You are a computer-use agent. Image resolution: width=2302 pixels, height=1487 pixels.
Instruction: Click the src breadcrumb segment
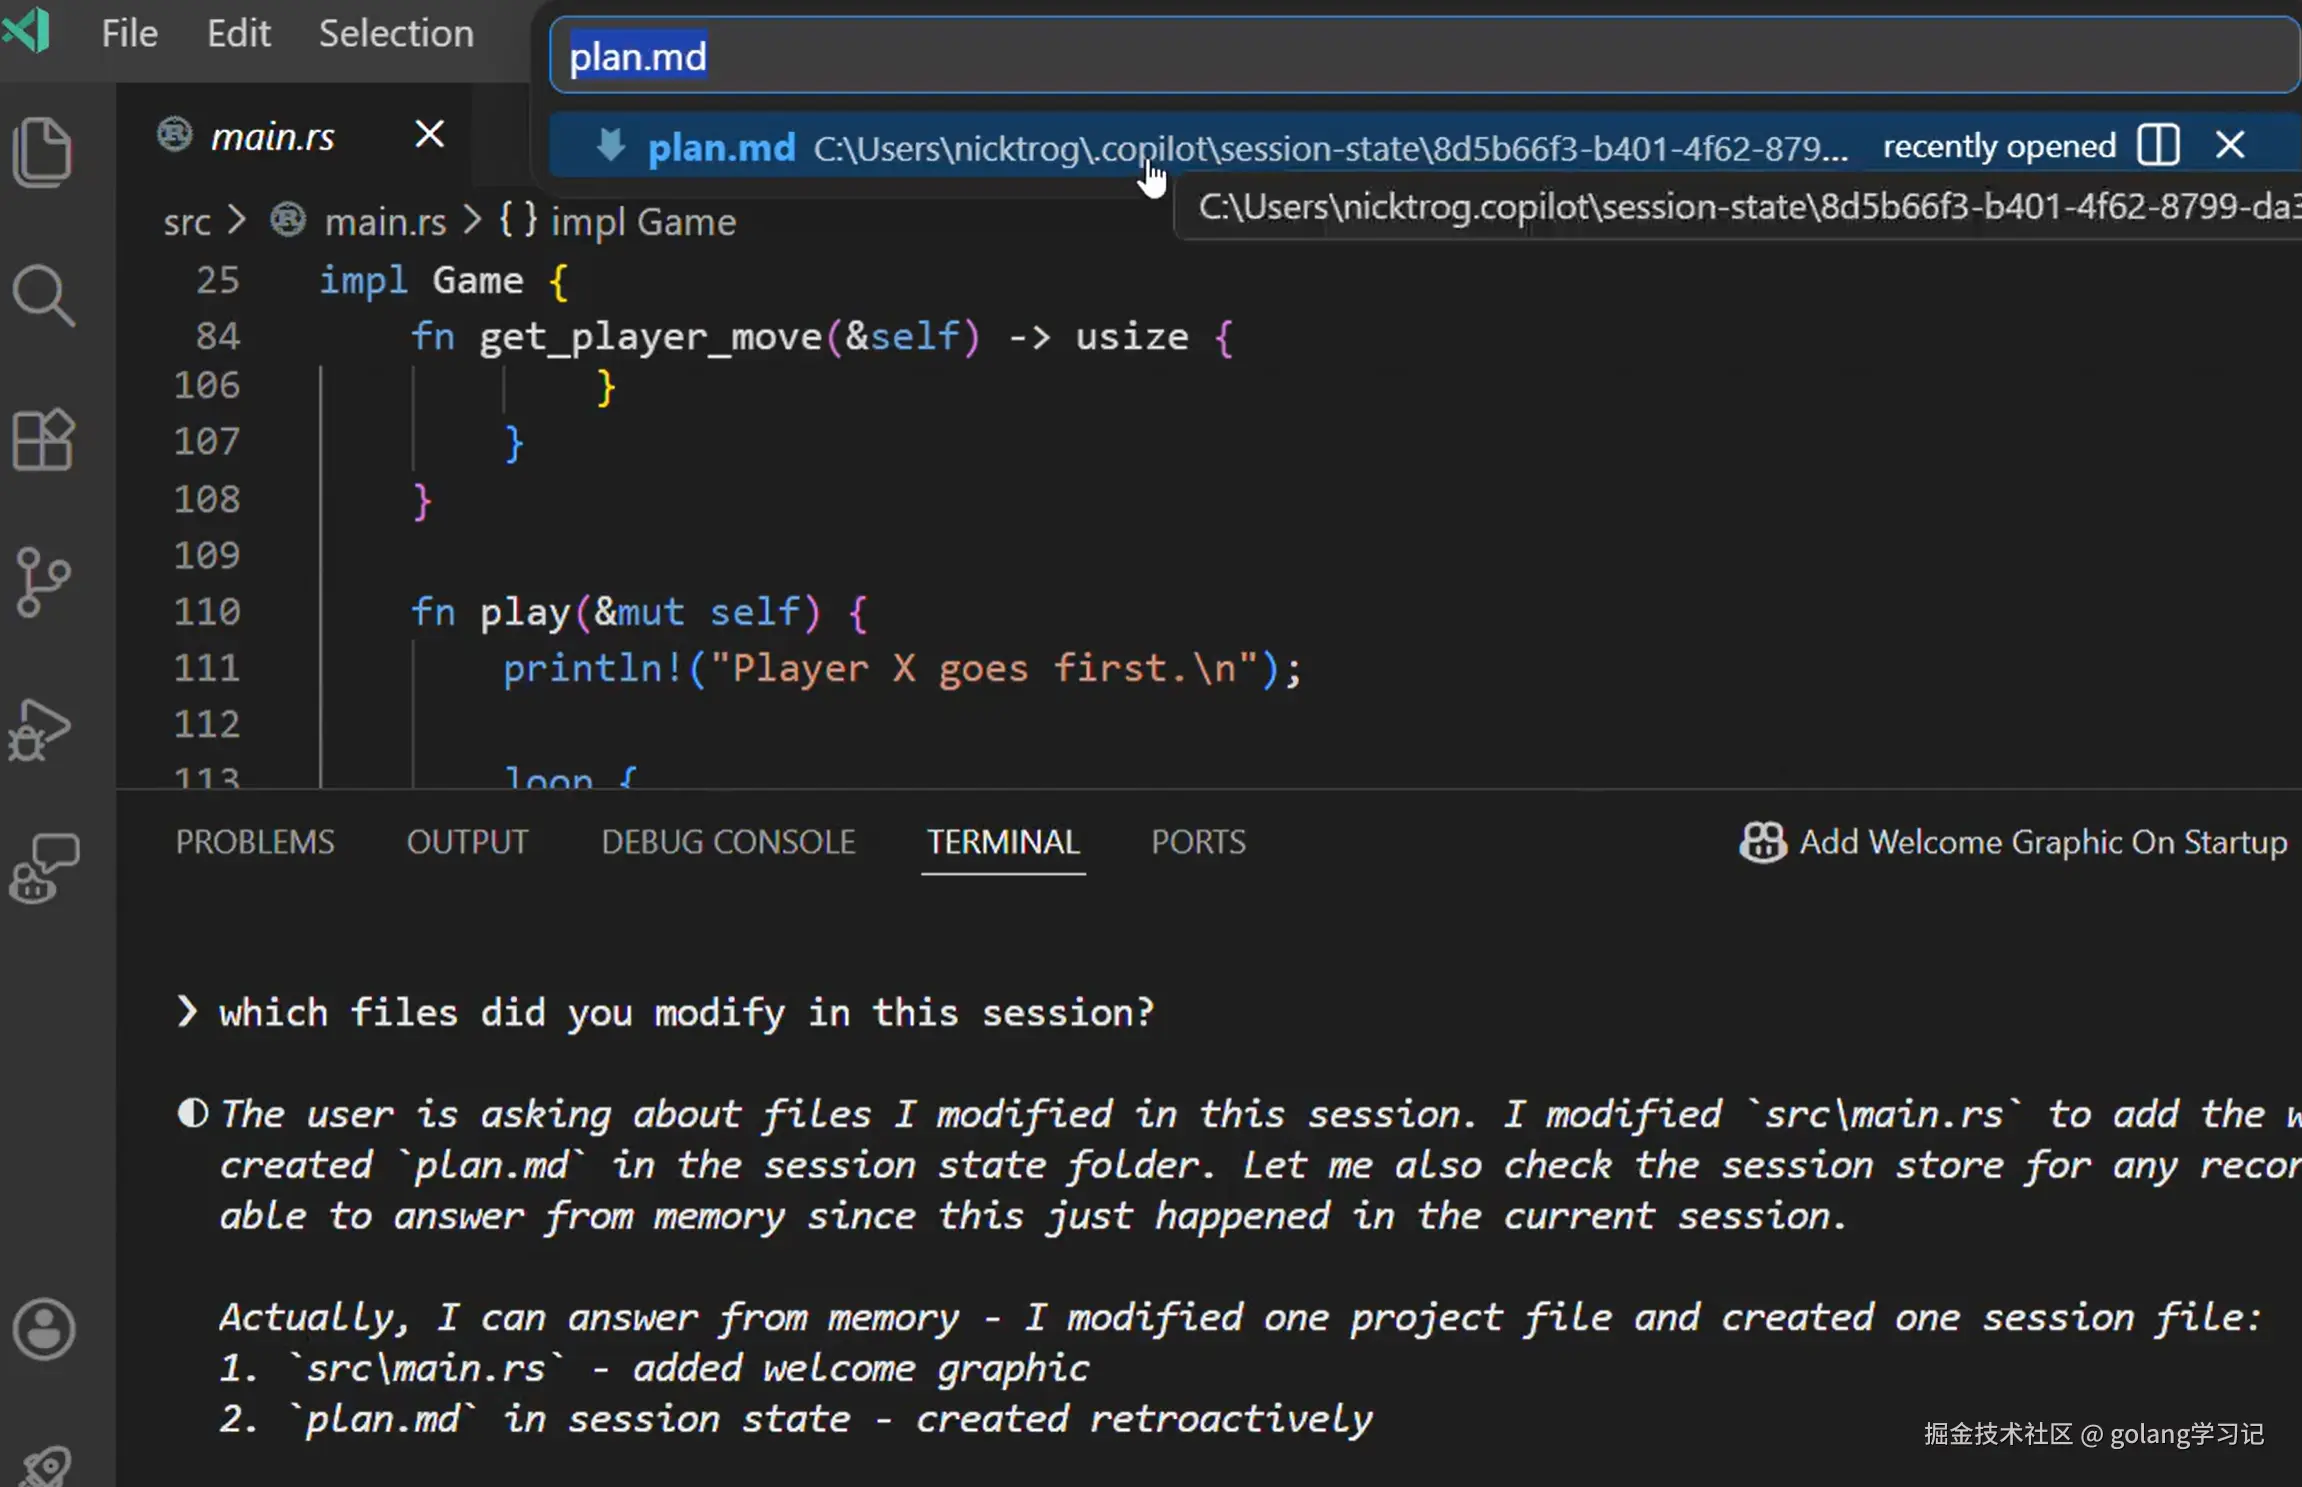point(187,222)
